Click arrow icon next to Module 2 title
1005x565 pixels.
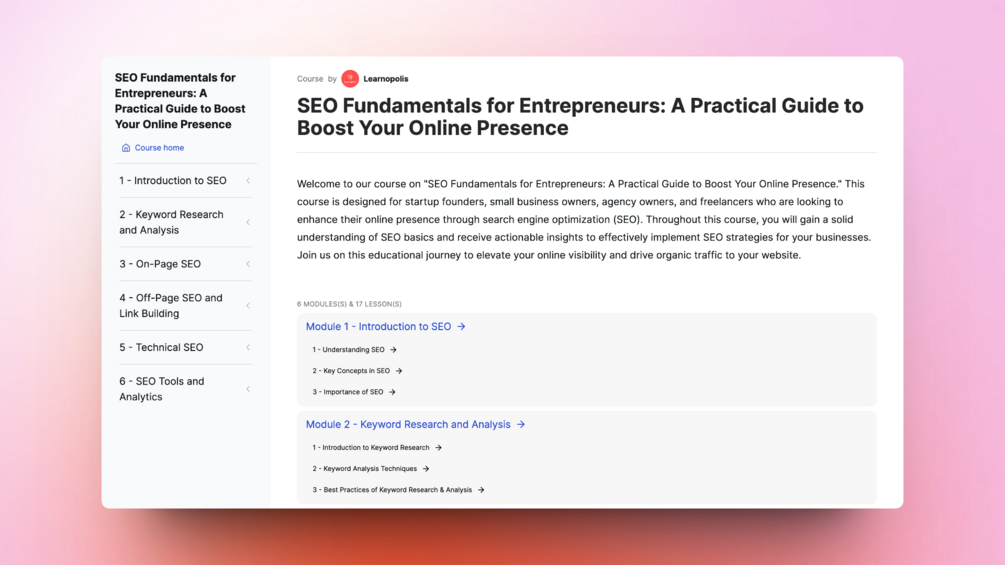coord(521,425)
